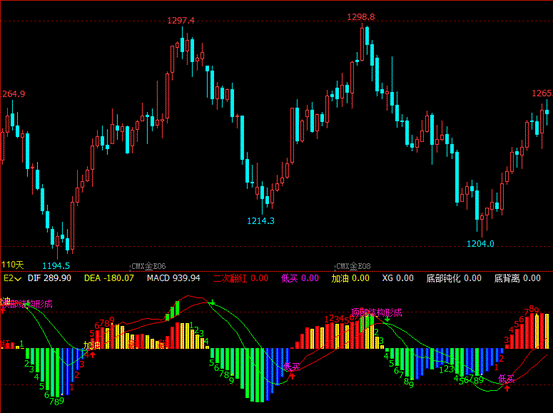Select the 底背离 0.00 indicator label

[517, 278]
